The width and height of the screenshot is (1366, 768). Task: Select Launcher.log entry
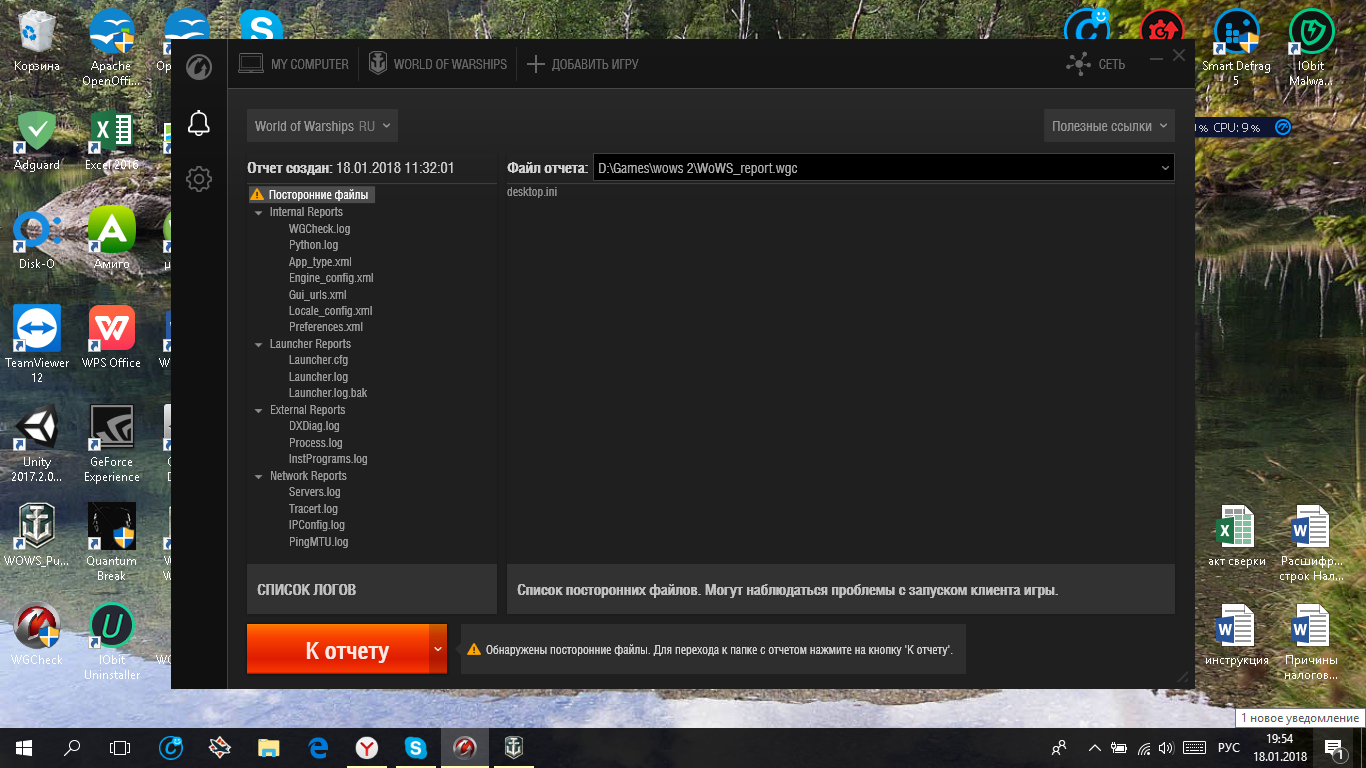(x=318, y=377)
